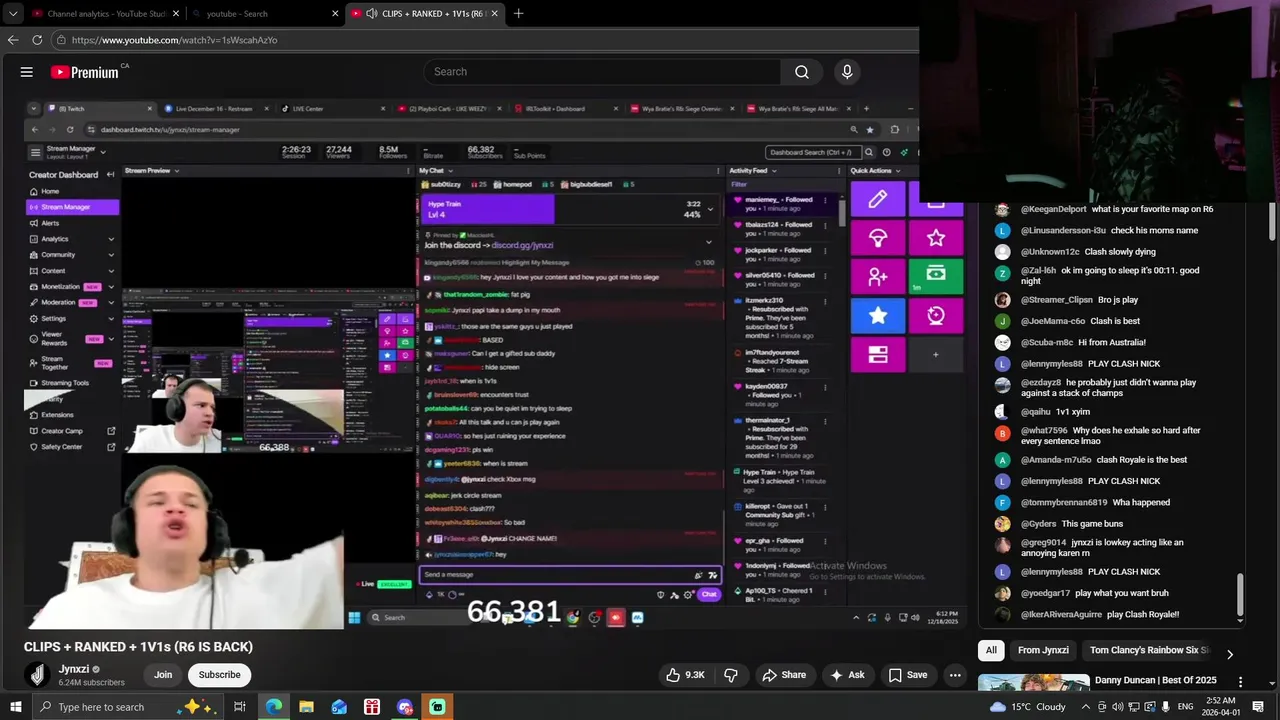Open the Jynxzi channel name link
Screen dimensions: 1280x720
[x=74, y=669]
